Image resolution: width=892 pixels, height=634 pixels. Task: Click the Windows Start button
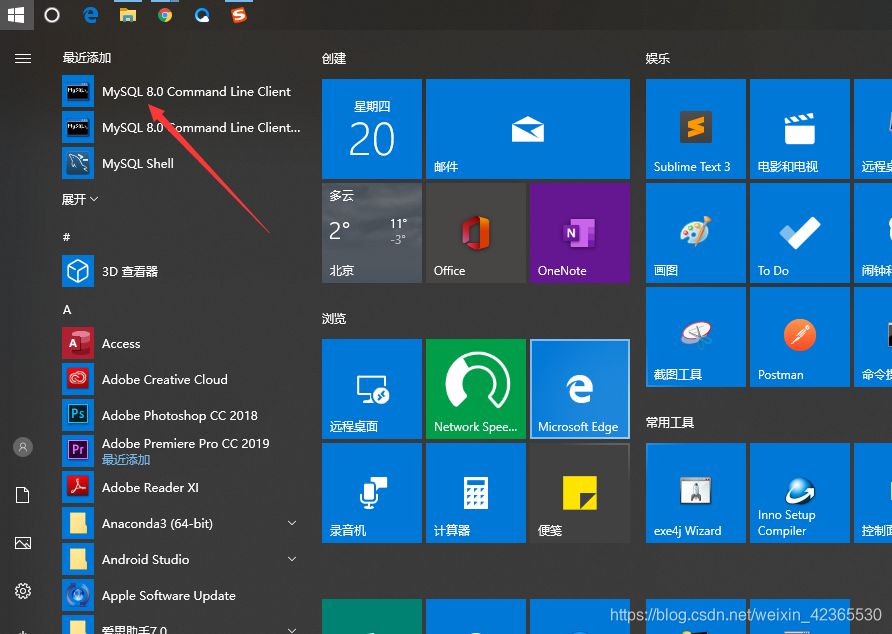[16, 15]
